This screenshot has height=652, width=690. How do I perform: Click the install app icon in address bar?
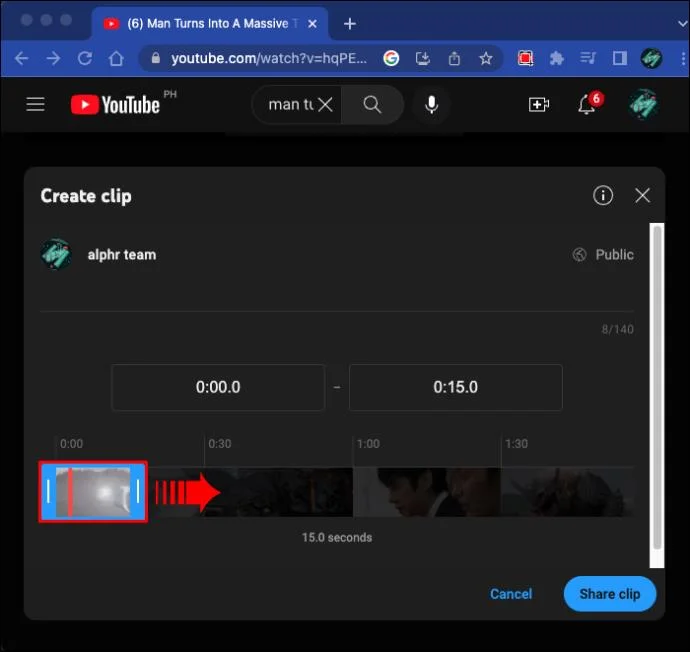click(422, 58)
